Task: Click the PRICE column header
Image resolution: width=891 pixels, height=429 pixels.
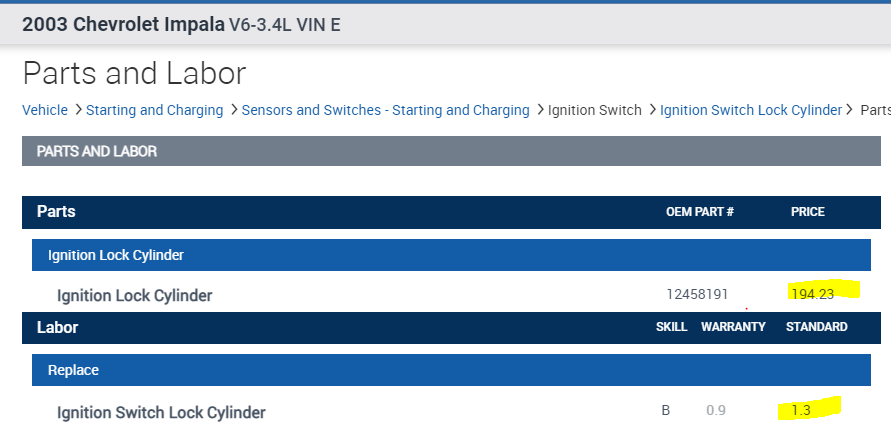Action: (807, 212)
